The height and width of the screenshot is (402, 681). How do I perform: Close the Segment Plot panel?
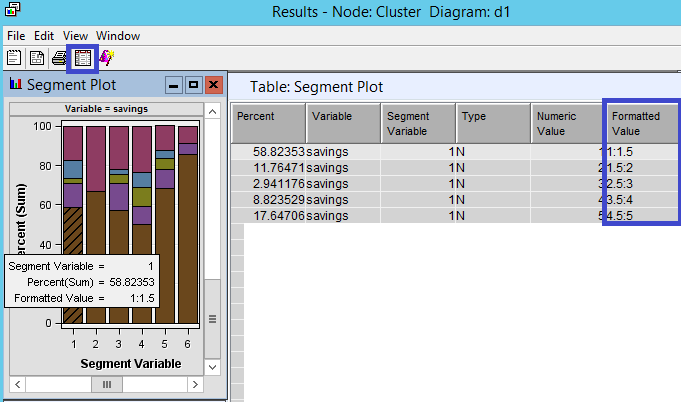point(214,85)
